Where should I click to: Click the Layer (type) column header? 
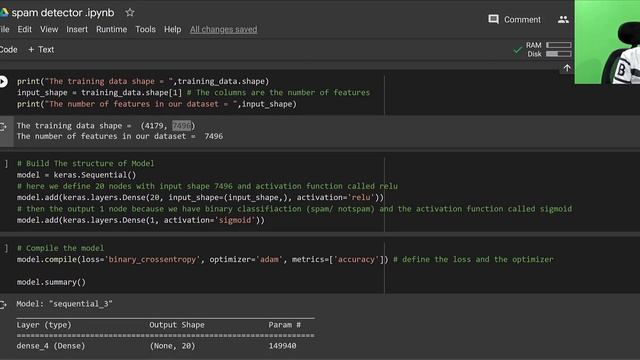44,325
